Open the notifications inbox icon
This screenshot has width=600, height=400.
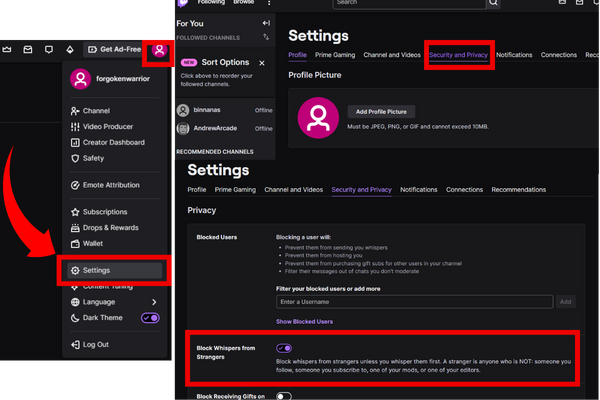click(28, 49)
